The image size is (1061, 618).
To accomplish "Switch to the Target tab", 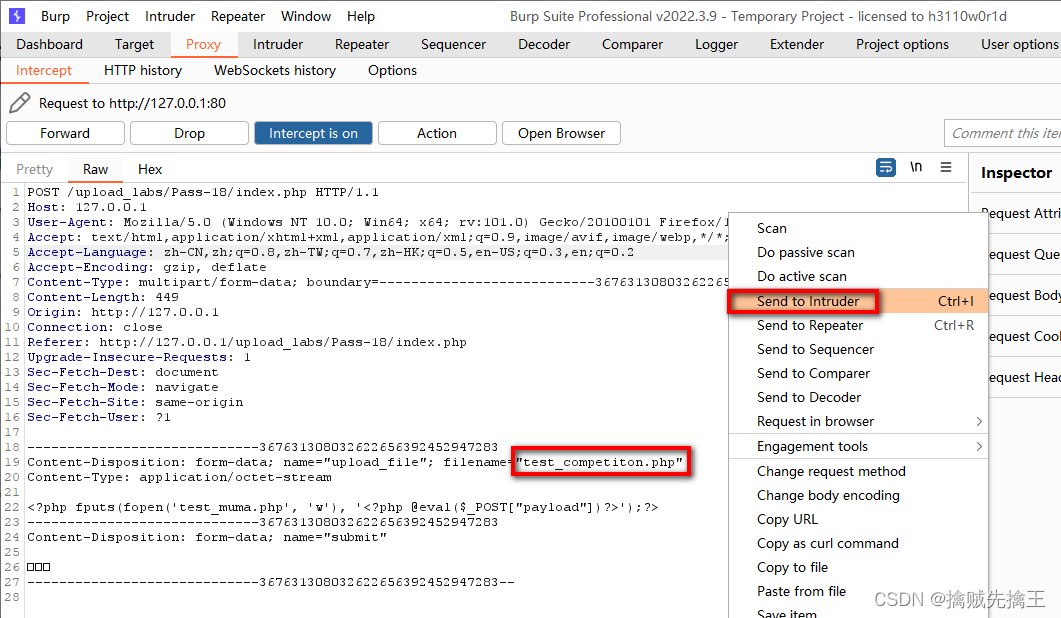I will click(134, 45).
